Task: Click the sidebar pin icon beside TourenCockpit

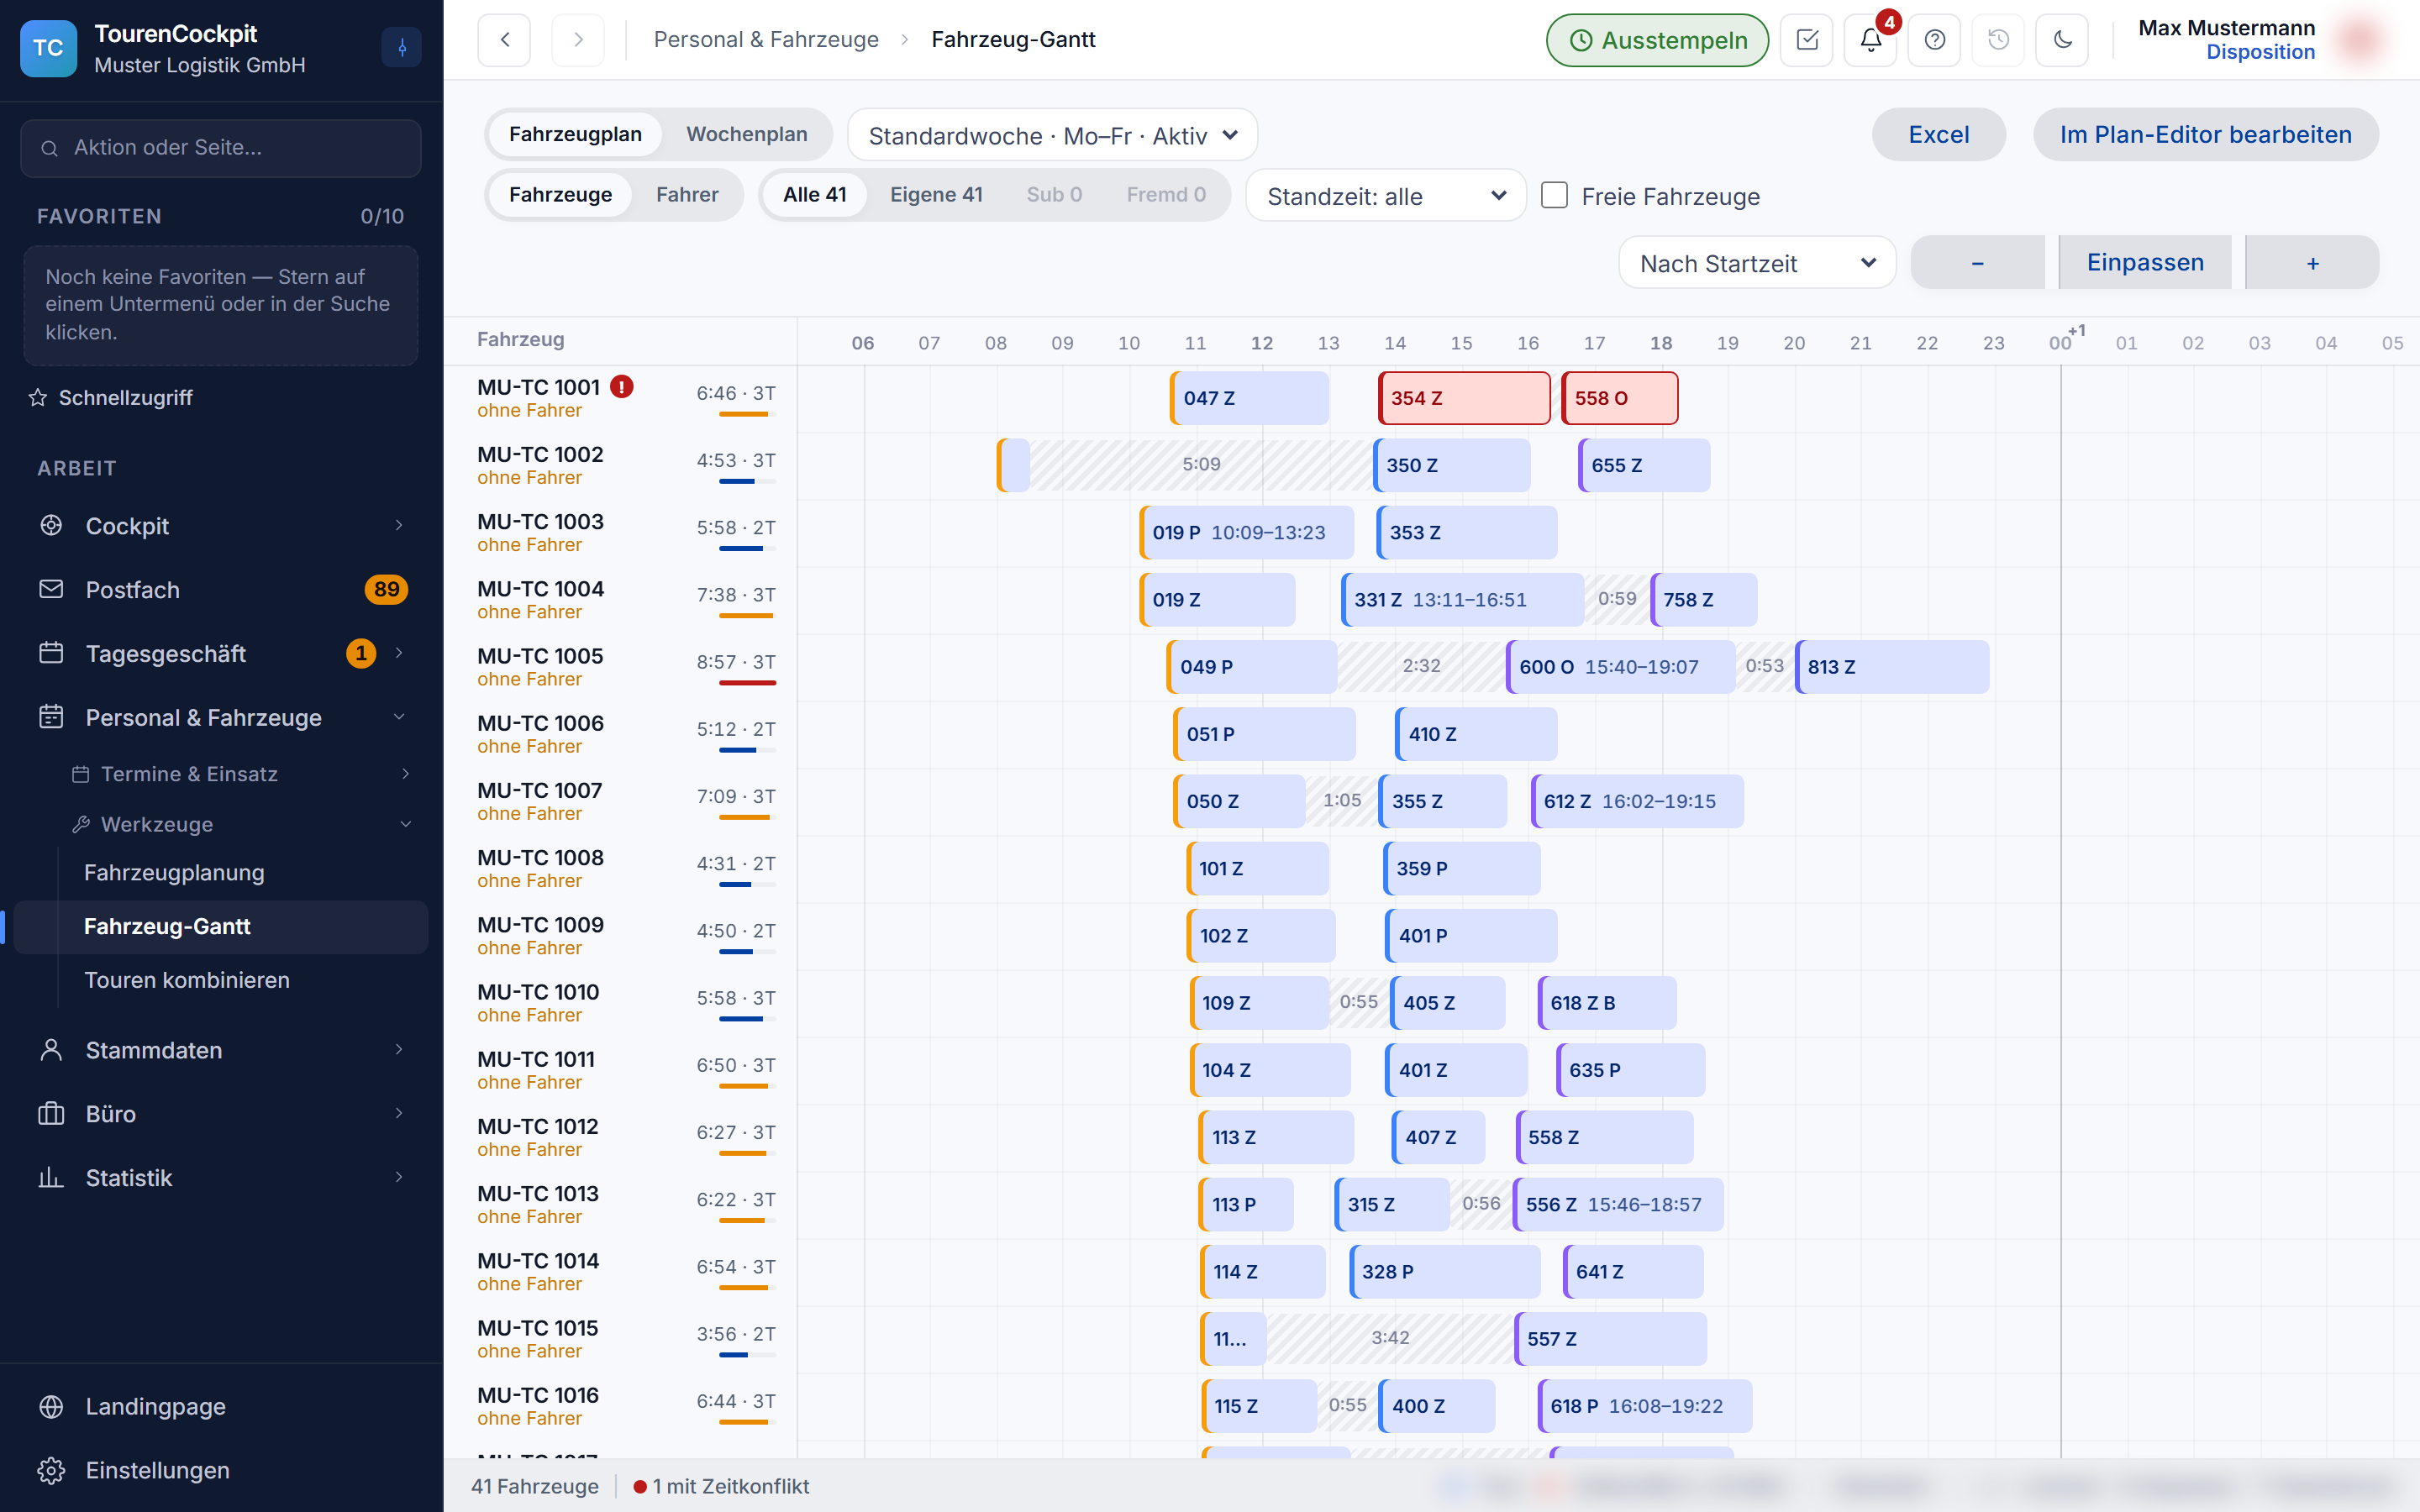Action: click(x=402, y=47)
